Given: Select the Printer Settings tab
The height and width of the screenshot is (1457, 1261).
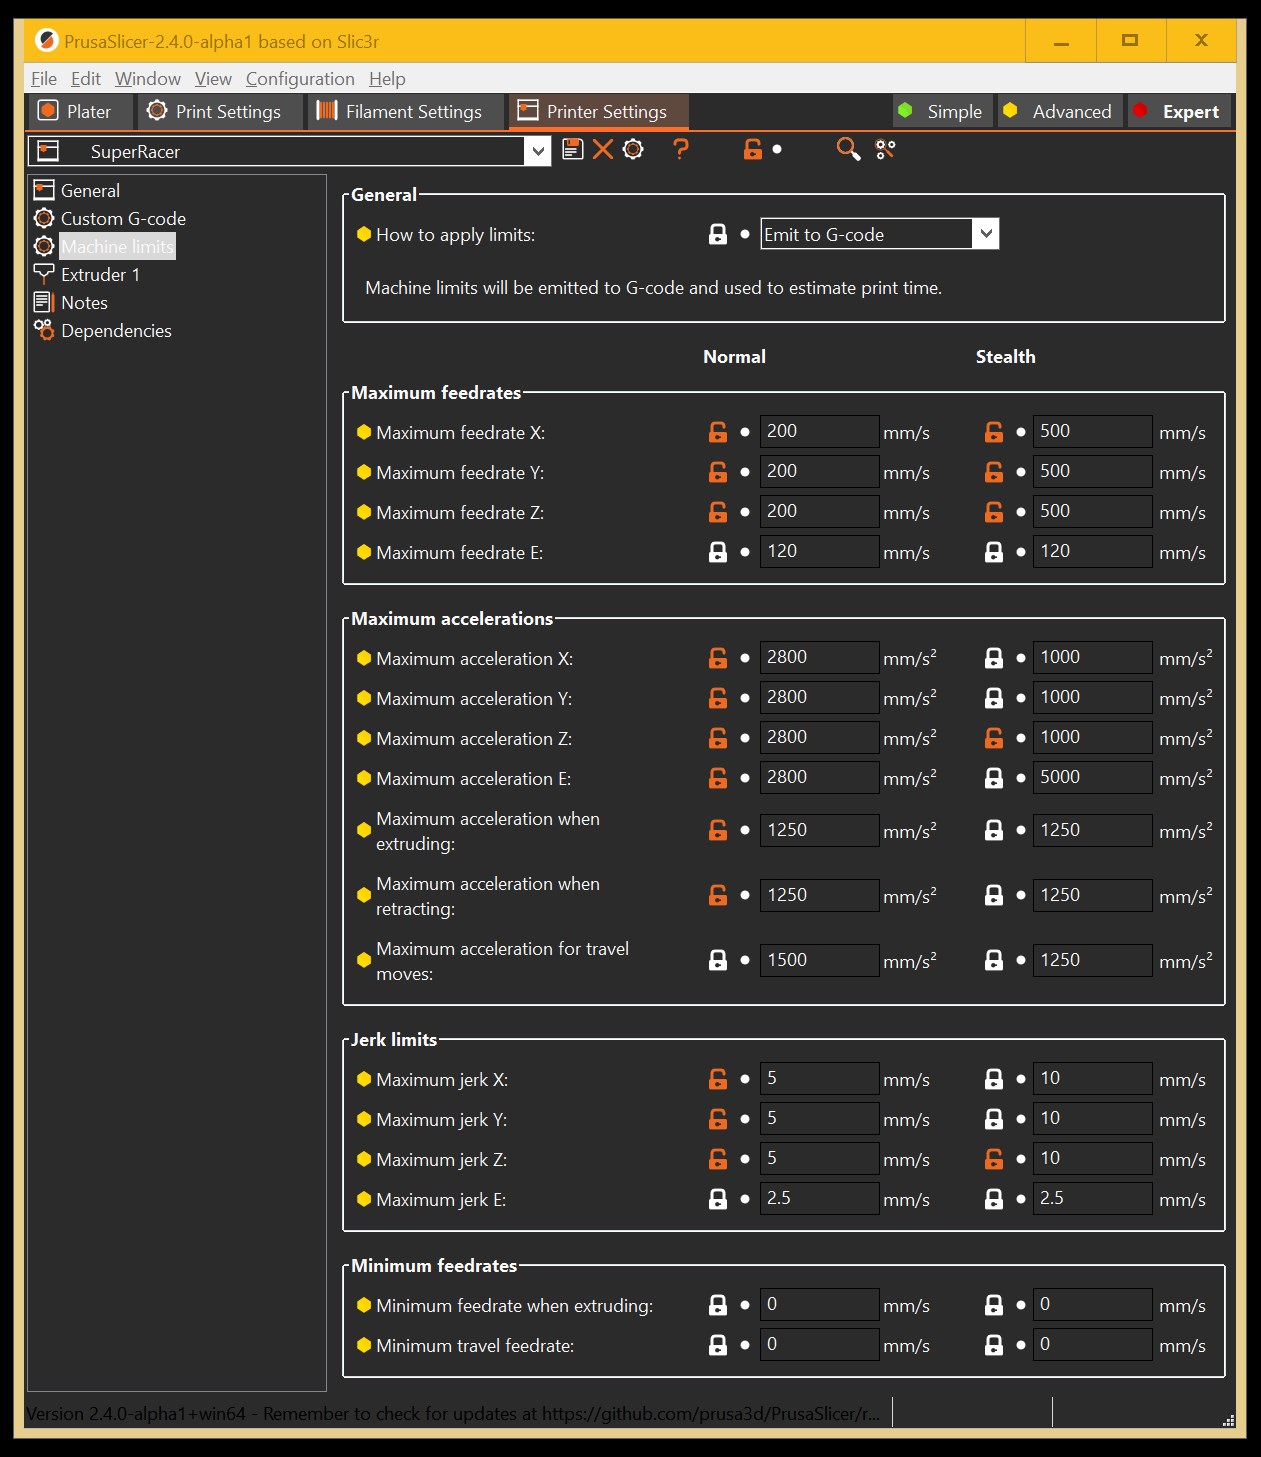Looking at the screenshot, I should click(598, 111).
